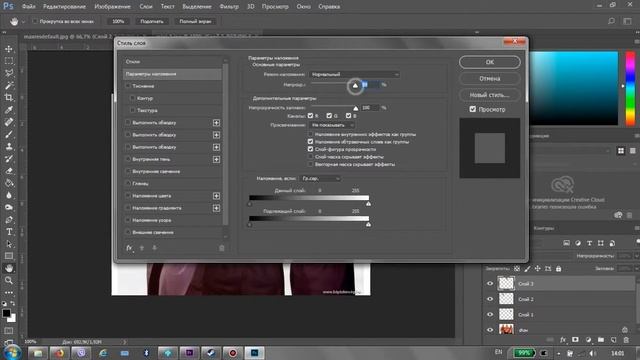
Task: Select the Brush tool
Action: (x=9, y=134)
